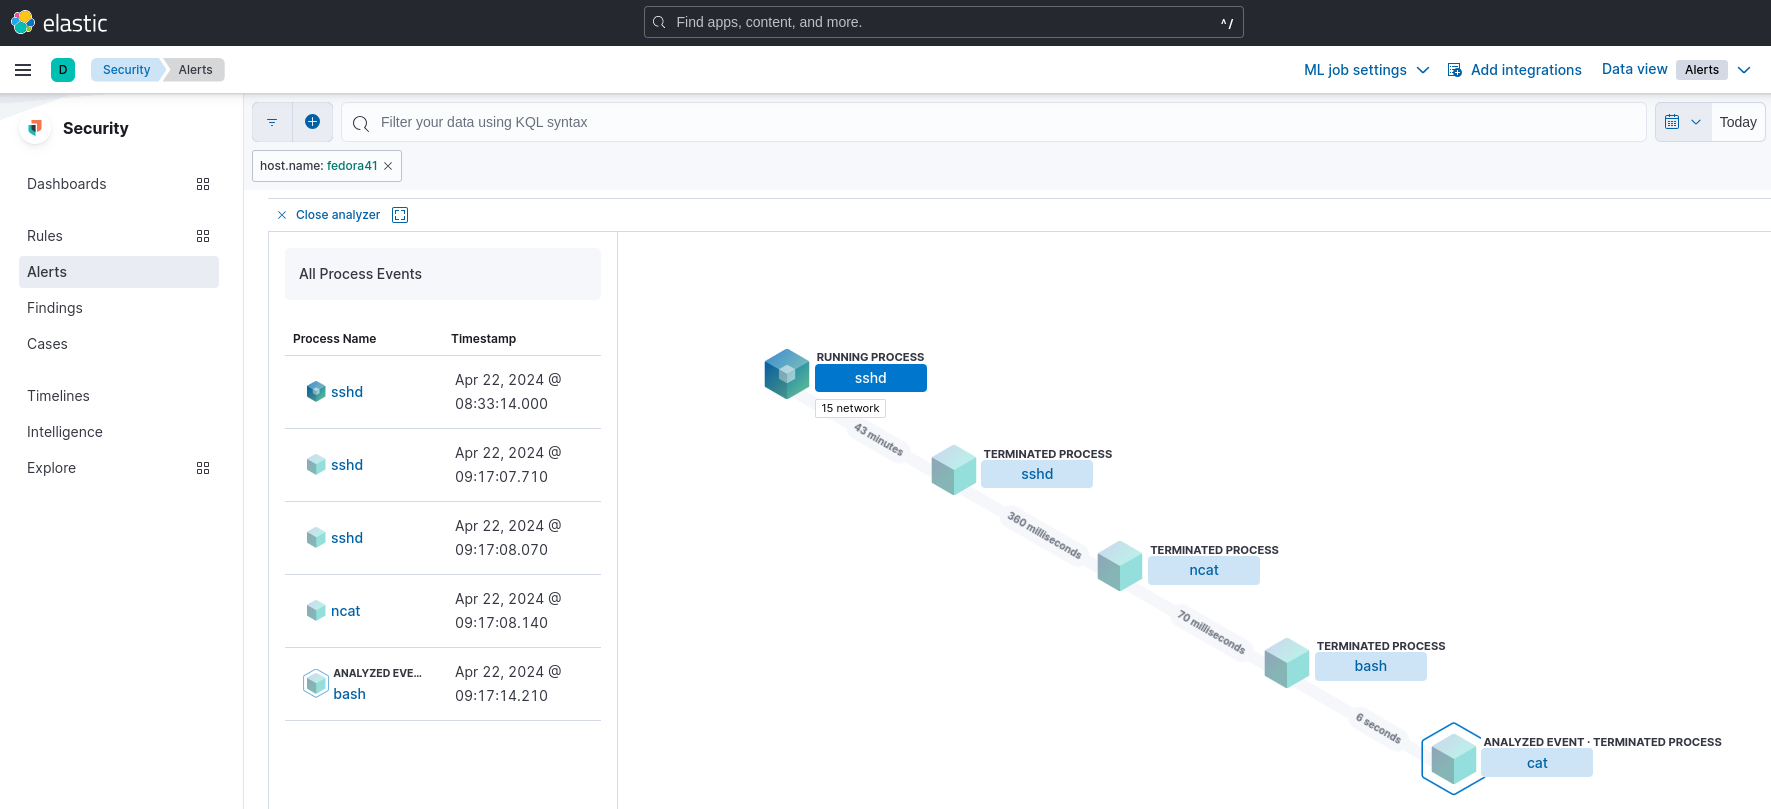The width and height of the screenshot is (1771, 809).
Task: Go to Findings in sidebar
Action: click(x=55, y=308)
